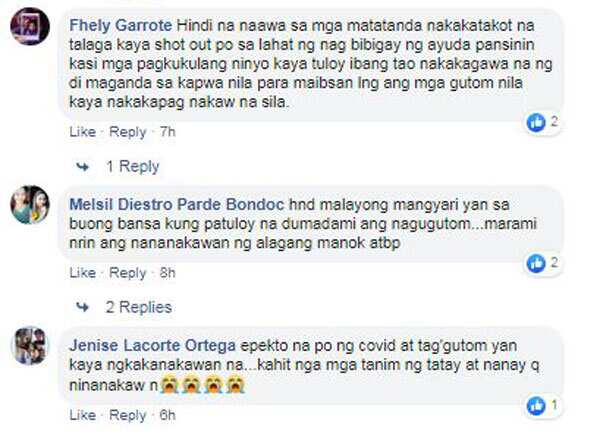Expand "2 Replies" under Melsil's comment
The width and height of the screenshot is (600, 439).
[139, 307]
